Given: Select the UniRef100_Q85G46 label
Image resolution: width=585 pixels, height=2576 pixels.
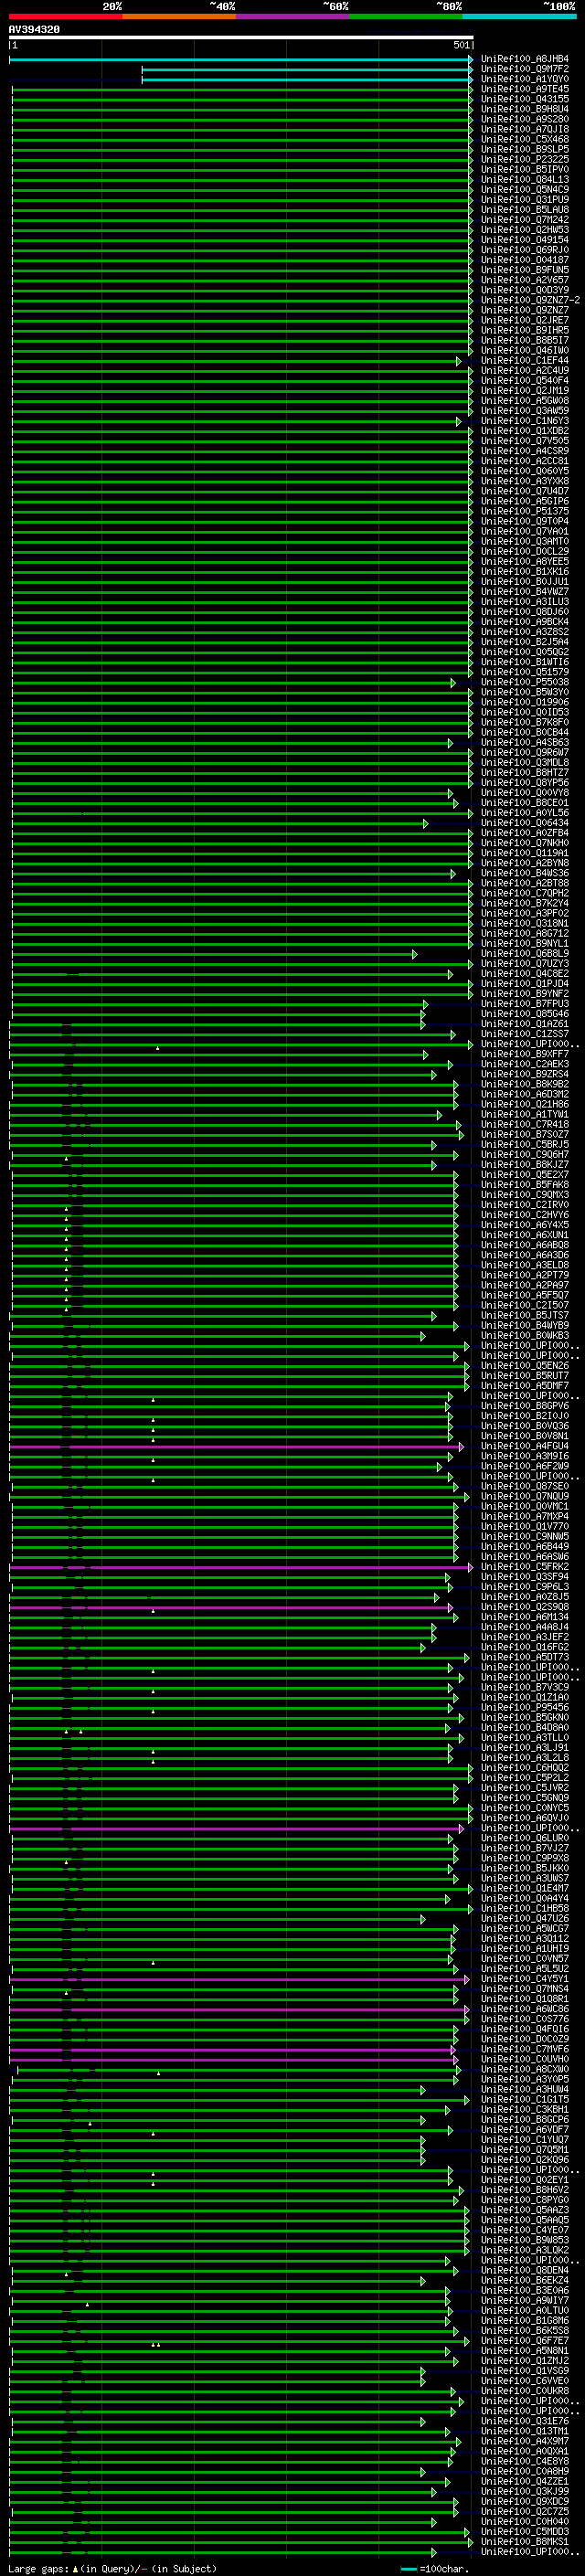Looking at the screenshot, I should tap(524, 1014).
